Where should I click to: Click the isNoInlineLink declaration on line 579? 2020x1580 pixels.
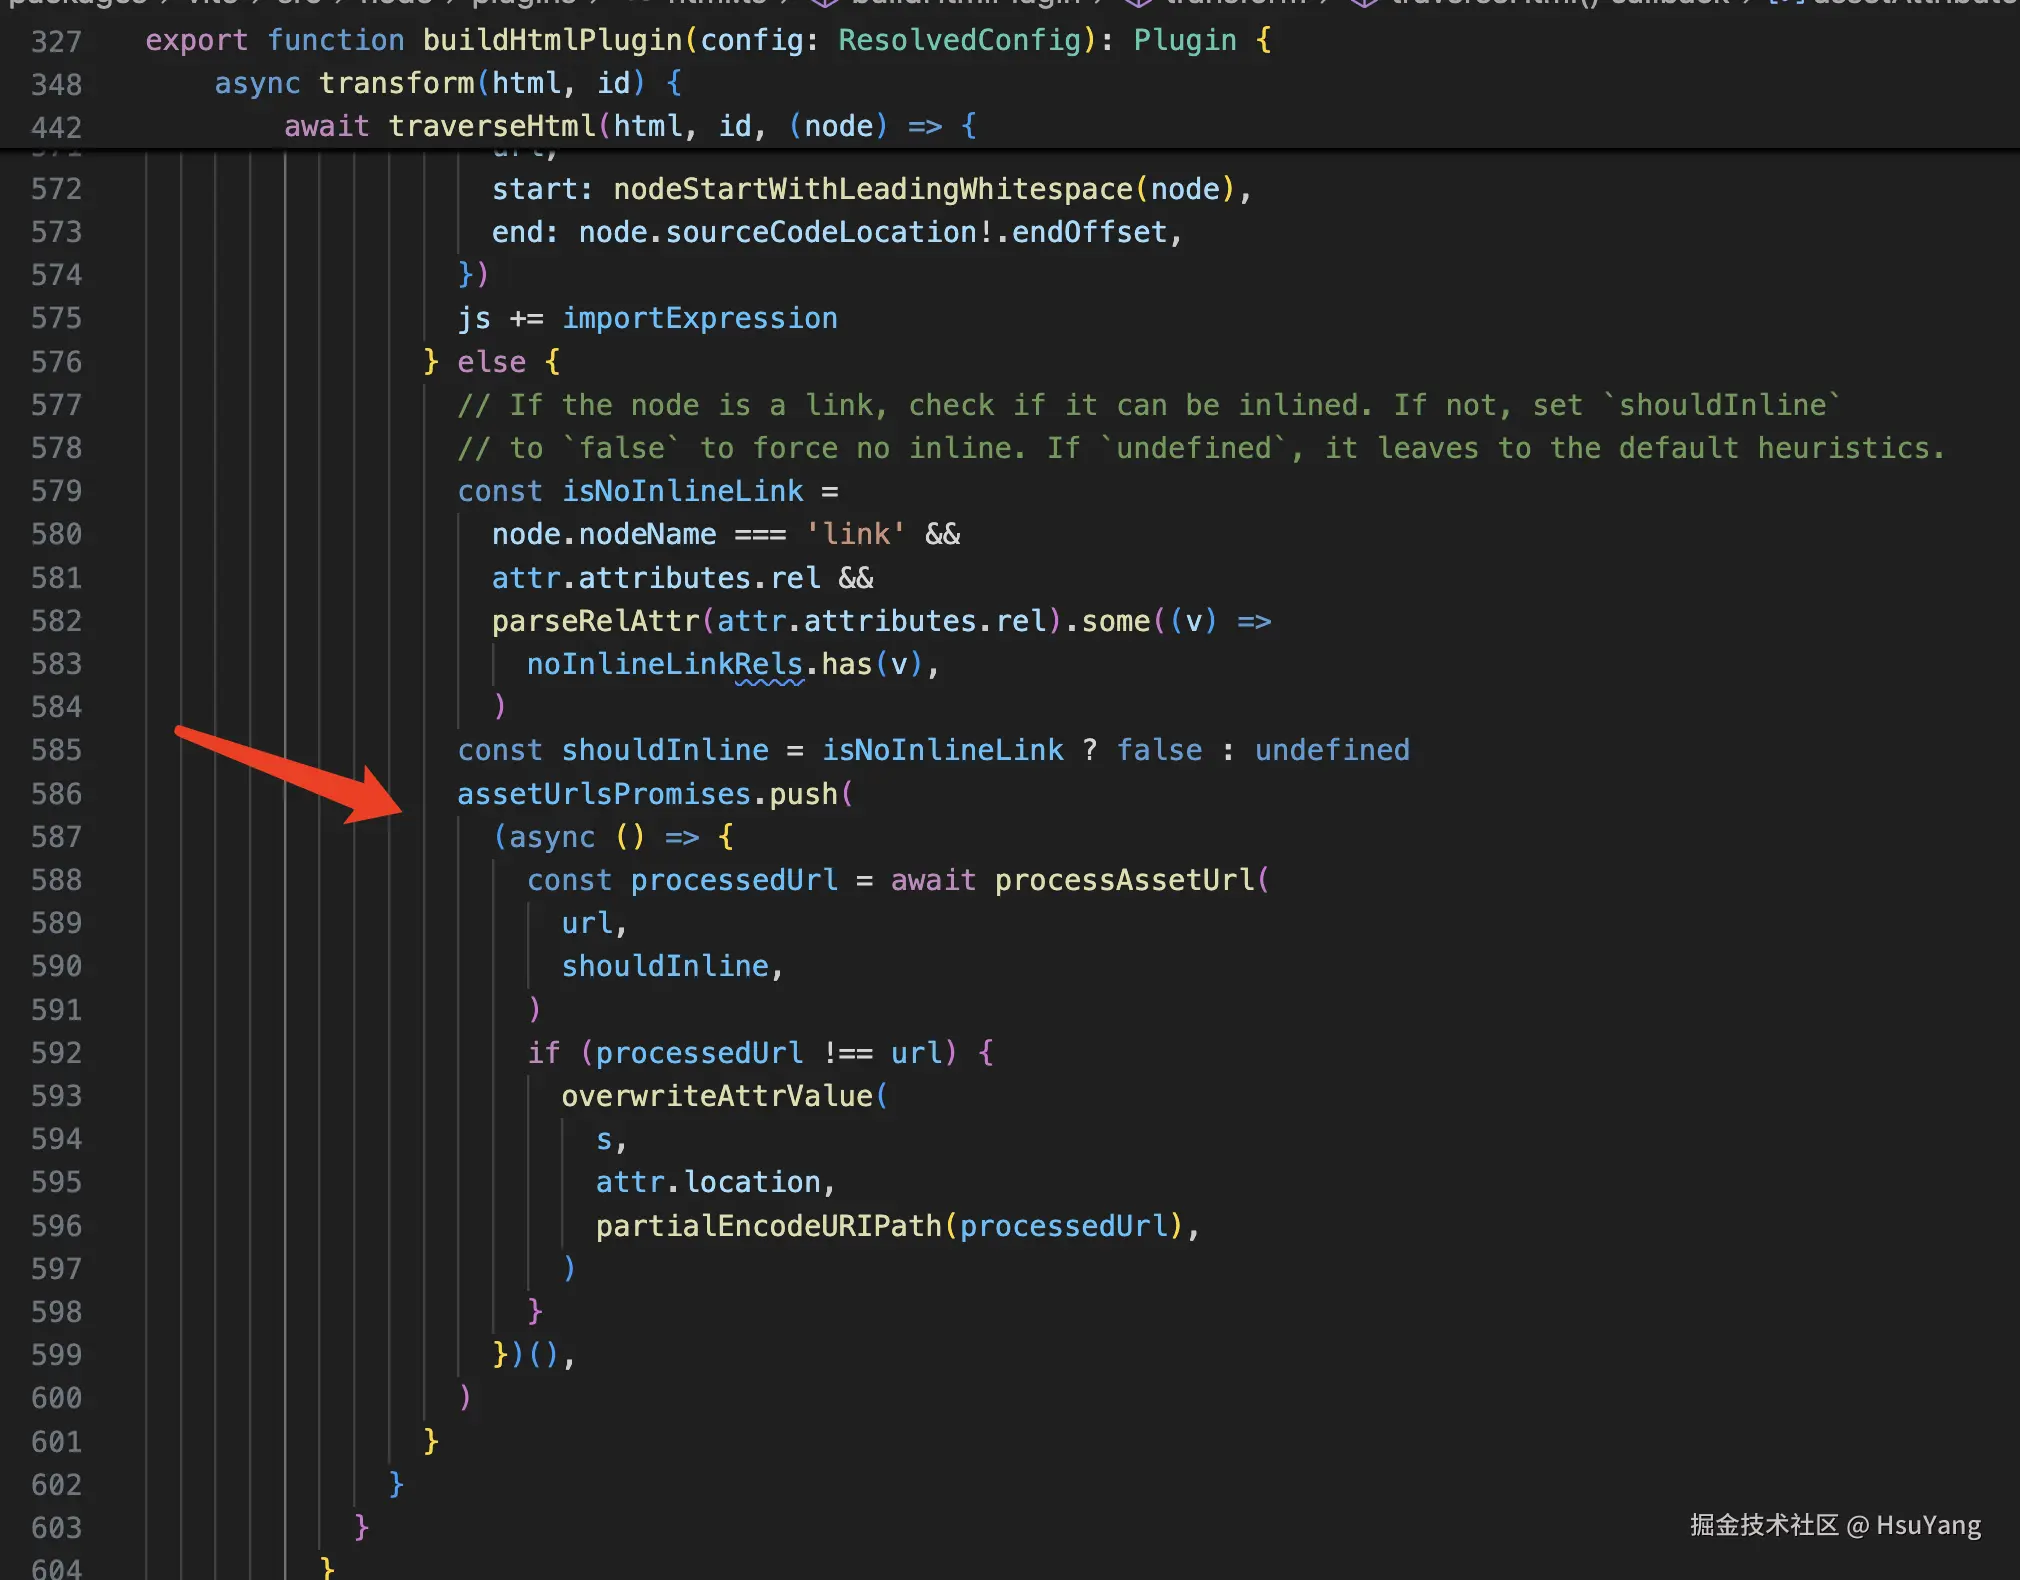(x=681, y=491)
